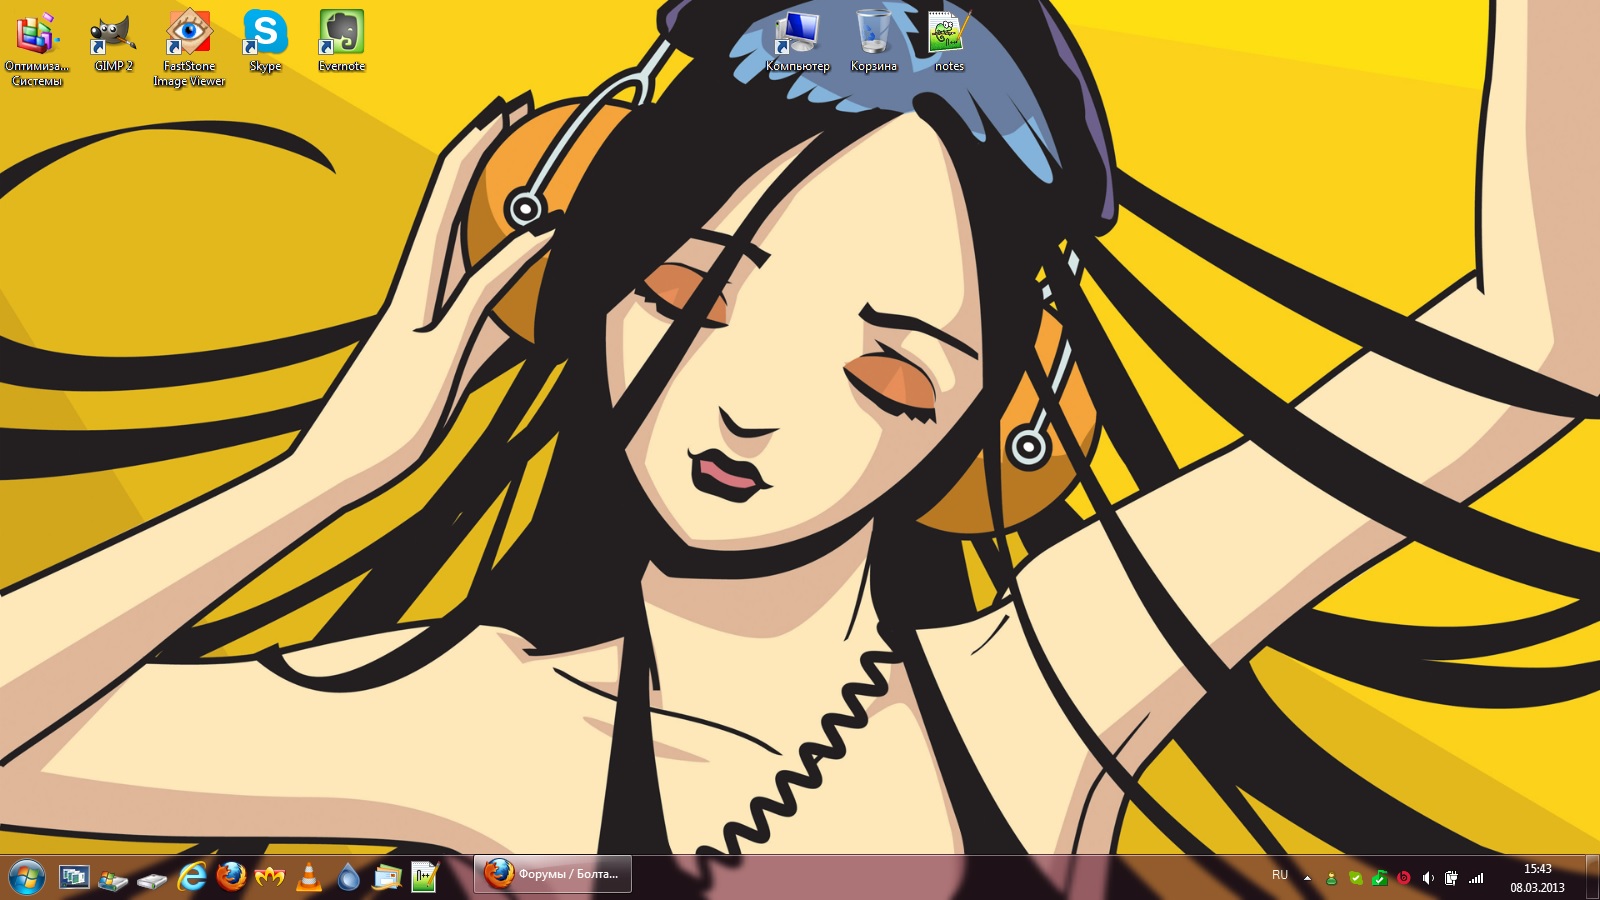Select the notes file on desktop
1600x900 pixels.
tap(949, 42)
